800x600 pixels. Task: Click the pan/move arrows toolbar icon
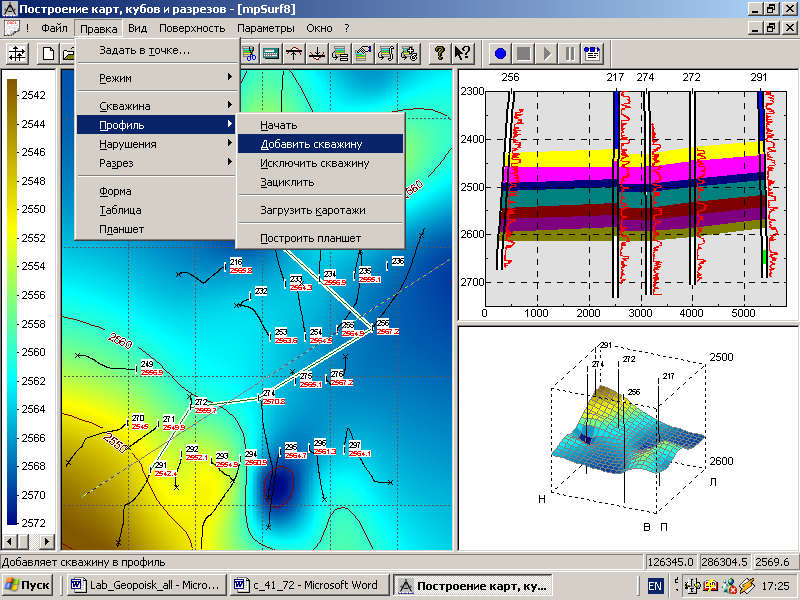[17, 54]
